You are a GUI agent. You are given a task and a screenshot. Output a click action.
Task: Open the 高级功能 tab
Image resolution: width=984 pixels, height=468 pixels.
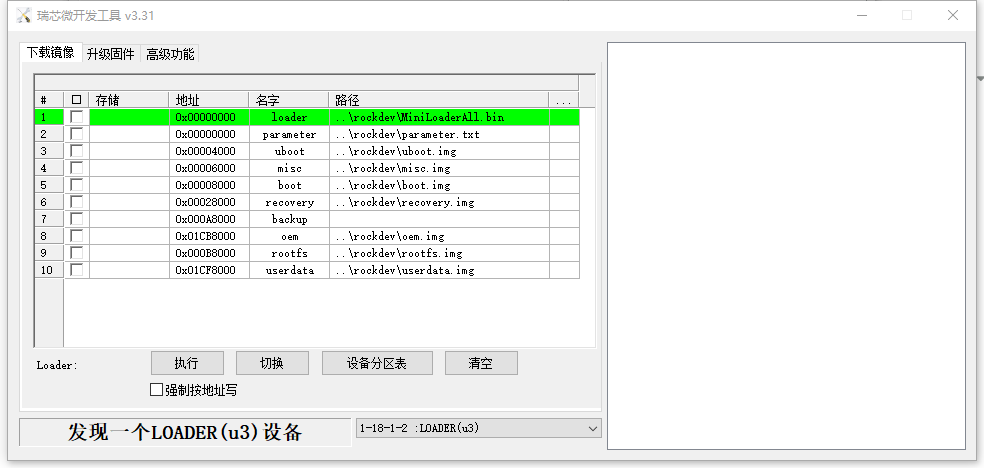click(x=170, y=54)
